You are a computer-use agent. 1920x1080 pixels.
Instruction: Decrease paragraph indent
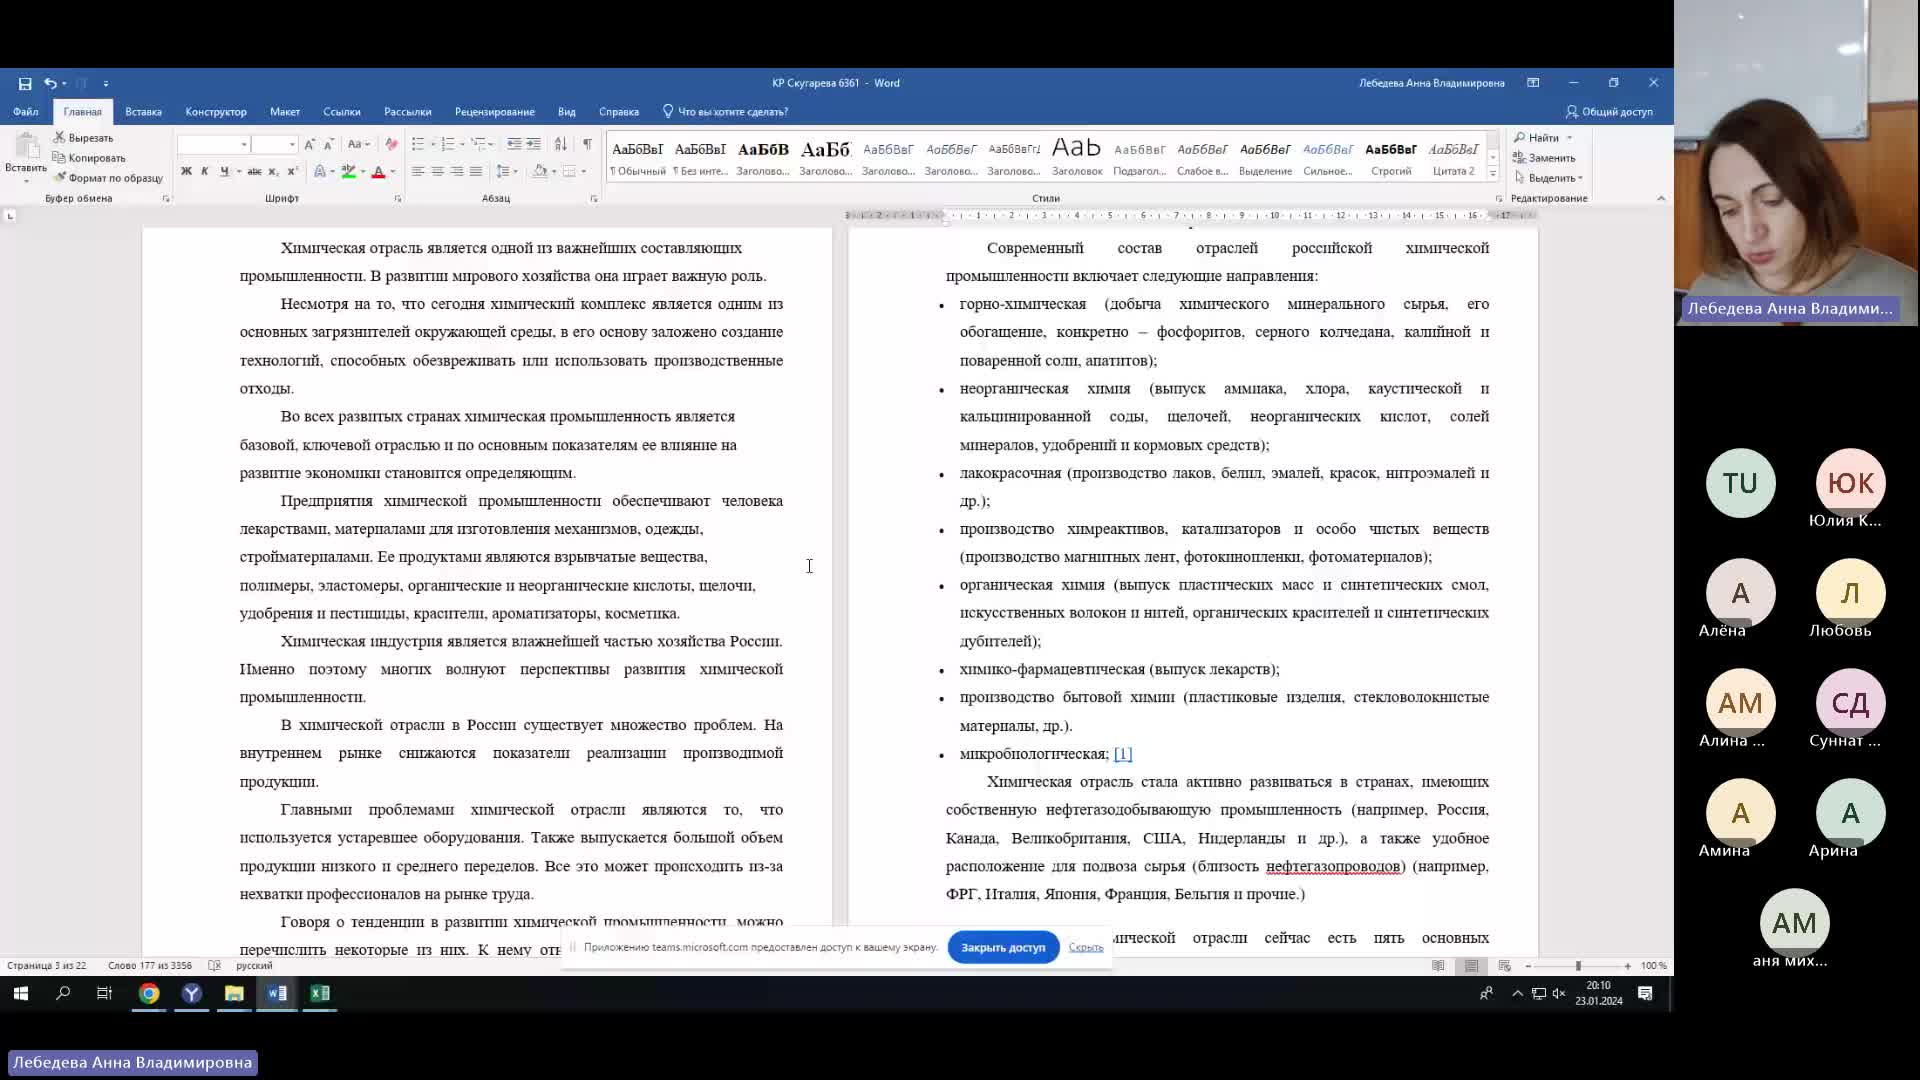pos(514,144)
